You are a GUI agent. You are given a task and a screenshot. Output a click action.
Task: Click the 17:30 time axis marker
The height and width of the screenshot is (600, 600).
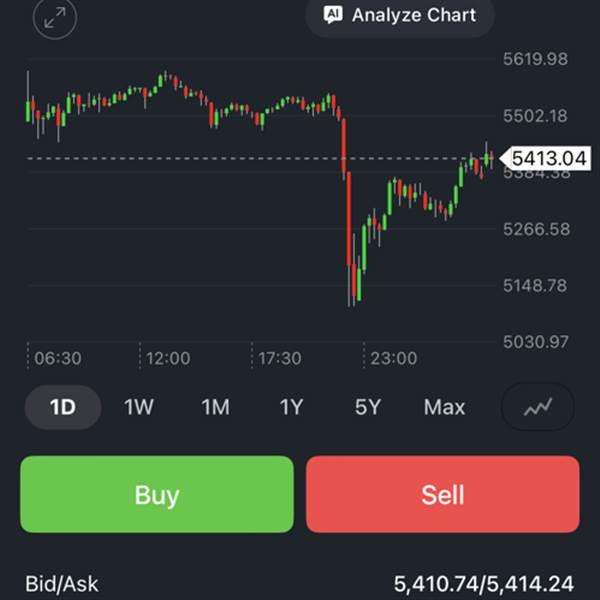pos(280,359)
